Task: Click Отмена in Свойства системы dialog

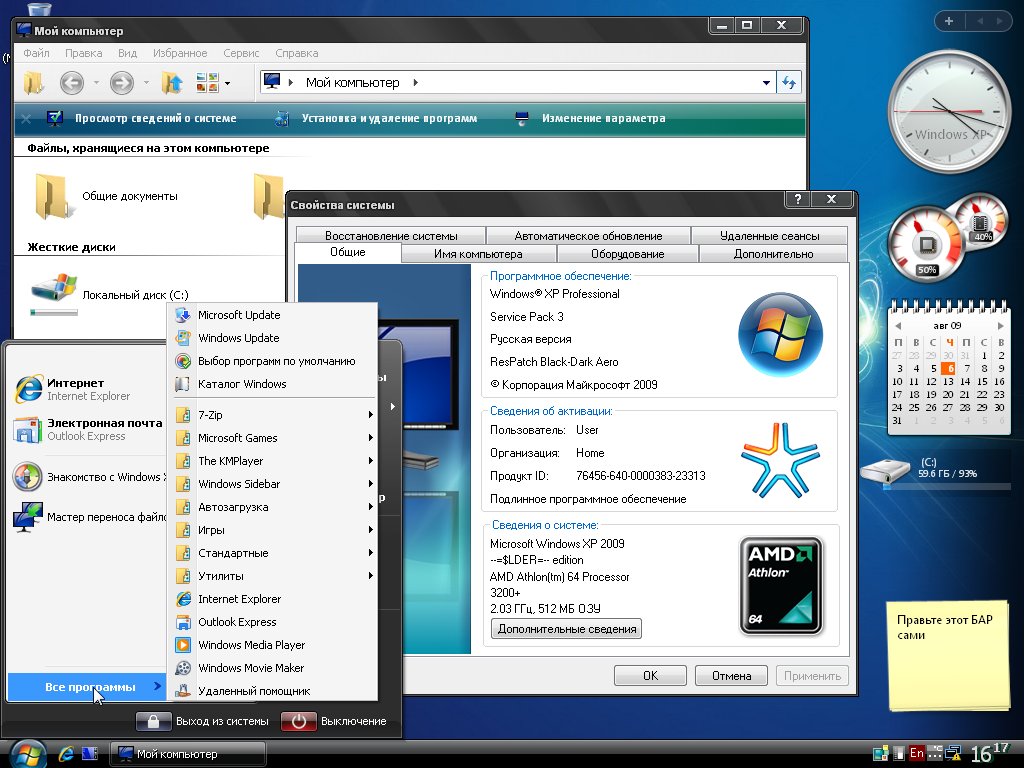Action: tap(731, 675)
